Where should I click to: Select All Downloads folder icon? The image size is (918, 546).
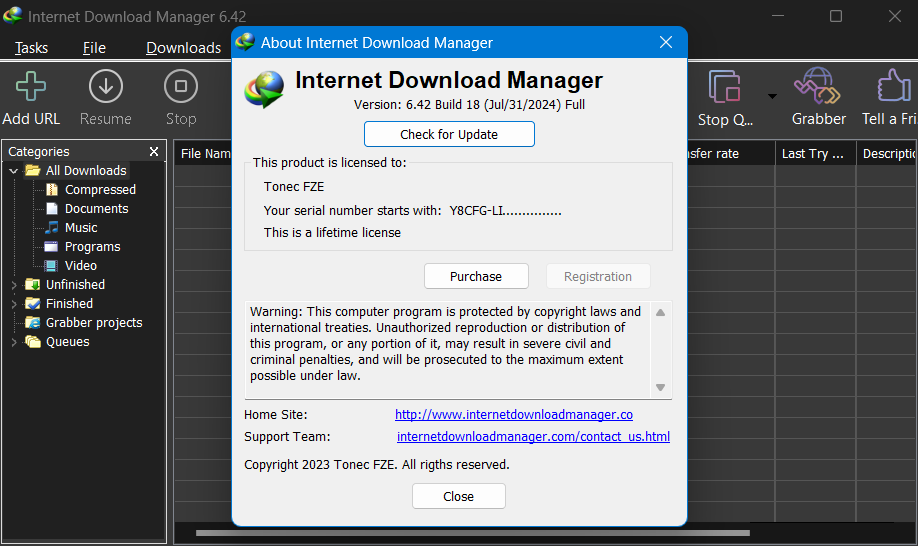click(33, 170)
